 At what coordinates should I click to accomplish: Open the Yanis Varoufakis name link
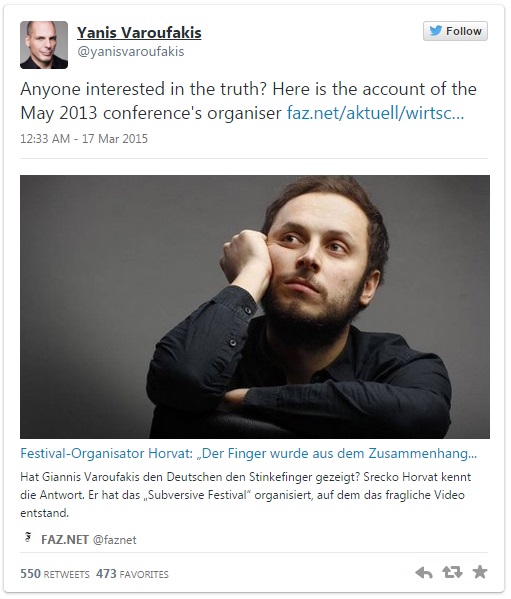(139, 33)
